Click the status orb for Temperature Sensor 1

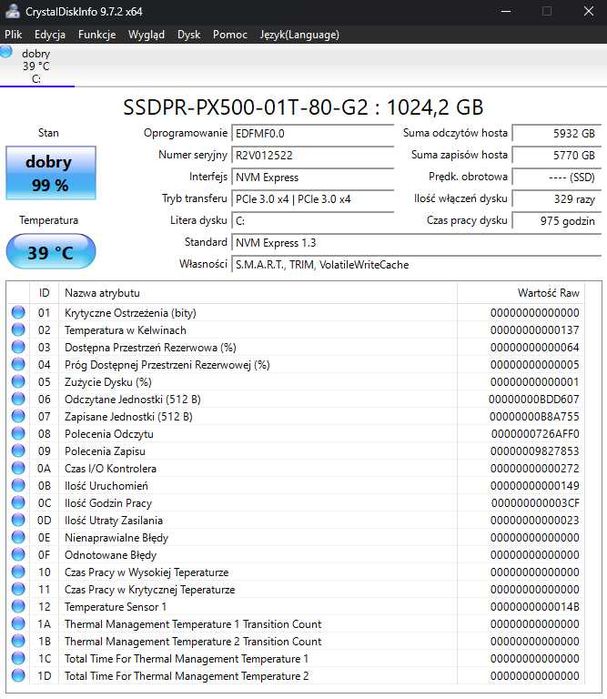(x=18, y=606)
